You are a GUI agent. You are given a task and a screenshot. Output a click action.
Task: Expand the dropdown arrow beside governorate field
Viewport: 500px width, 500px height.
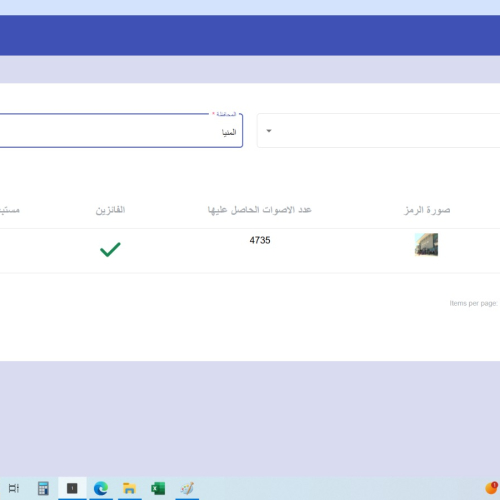pos(269,131)
